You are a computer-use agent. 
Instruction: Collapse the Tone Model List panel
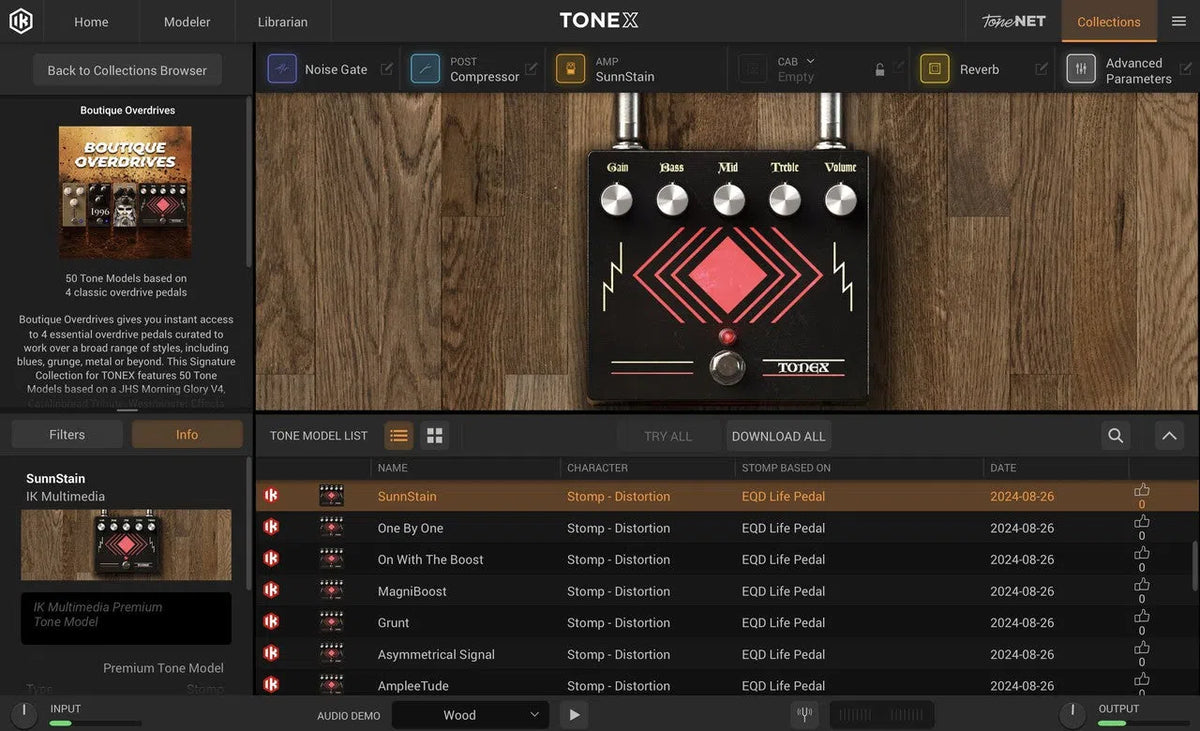coord(1169,436)
